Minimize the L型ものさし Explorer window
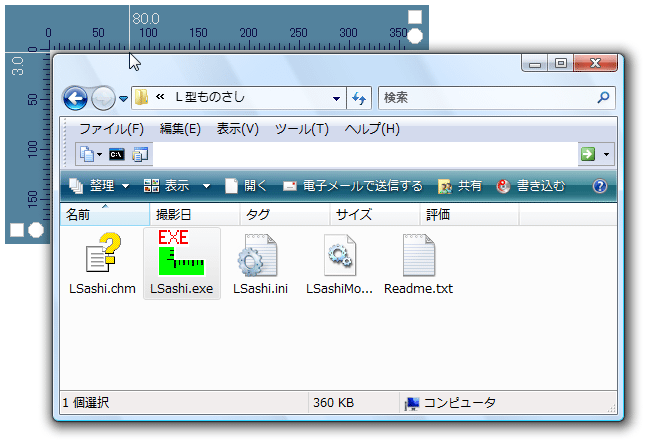This screenshot has width=645, height=441. pos(534,63)
